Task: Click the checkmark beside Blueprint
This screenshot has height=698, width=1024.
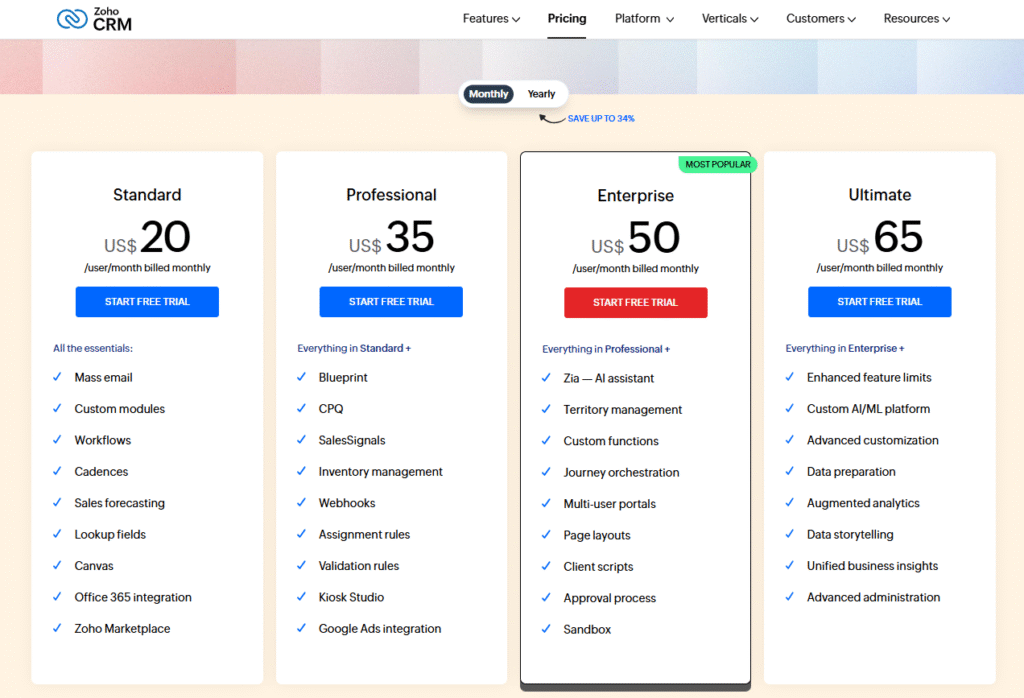Action: pos(301,377)
